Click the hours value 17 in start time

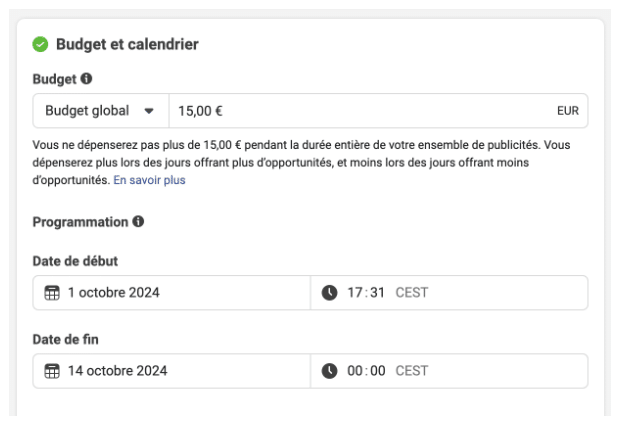click(x=355, y=293)
